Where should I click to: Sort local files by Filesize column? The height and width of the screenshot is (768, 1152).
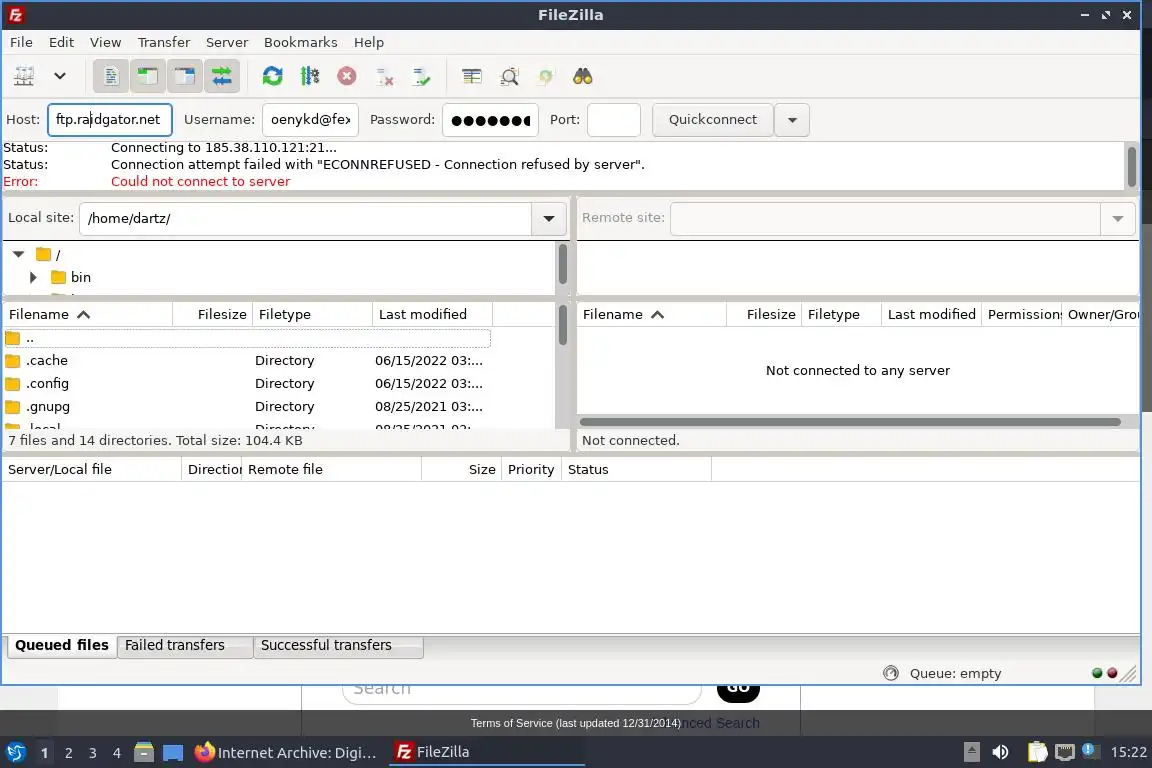[x=213, y=315]
